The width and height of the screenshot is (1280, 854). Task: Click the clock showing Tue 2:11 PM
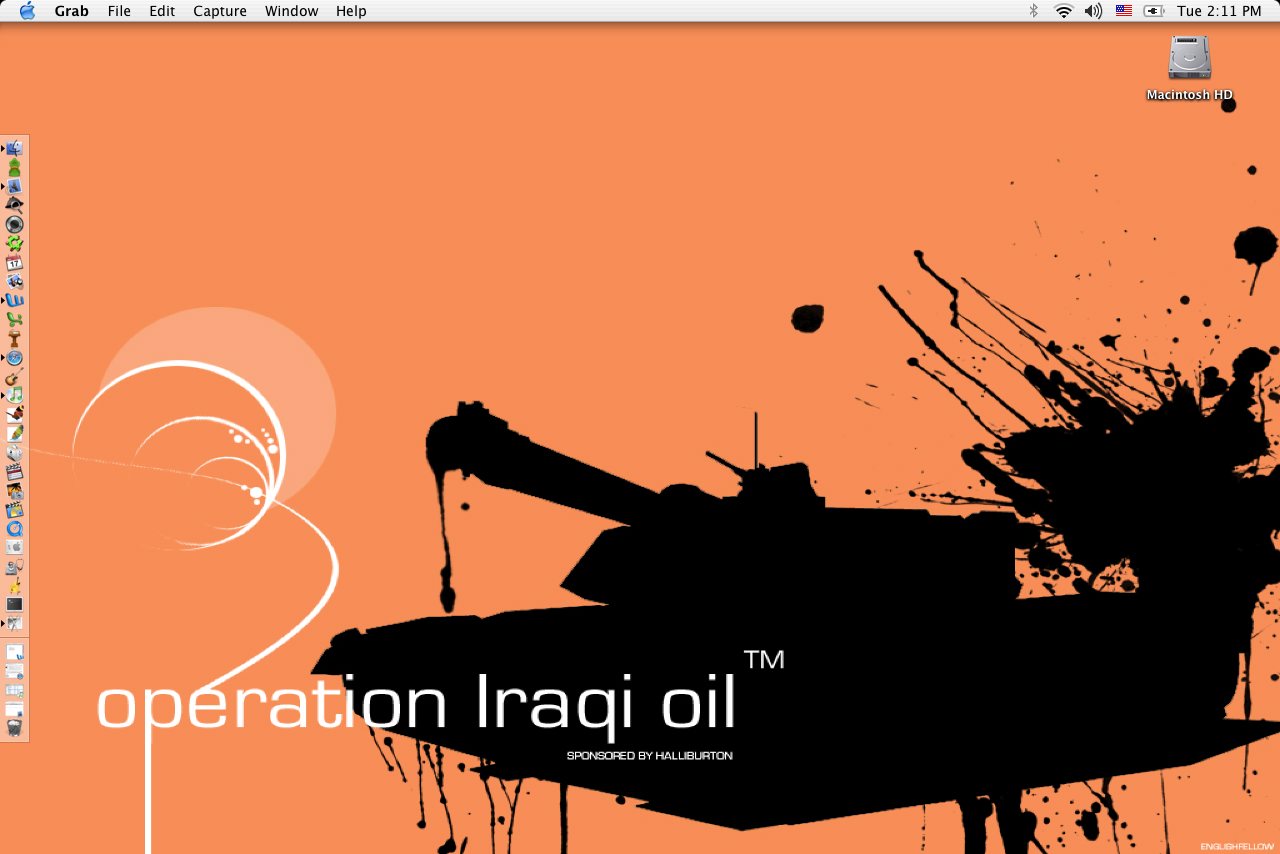point(1219,11)
